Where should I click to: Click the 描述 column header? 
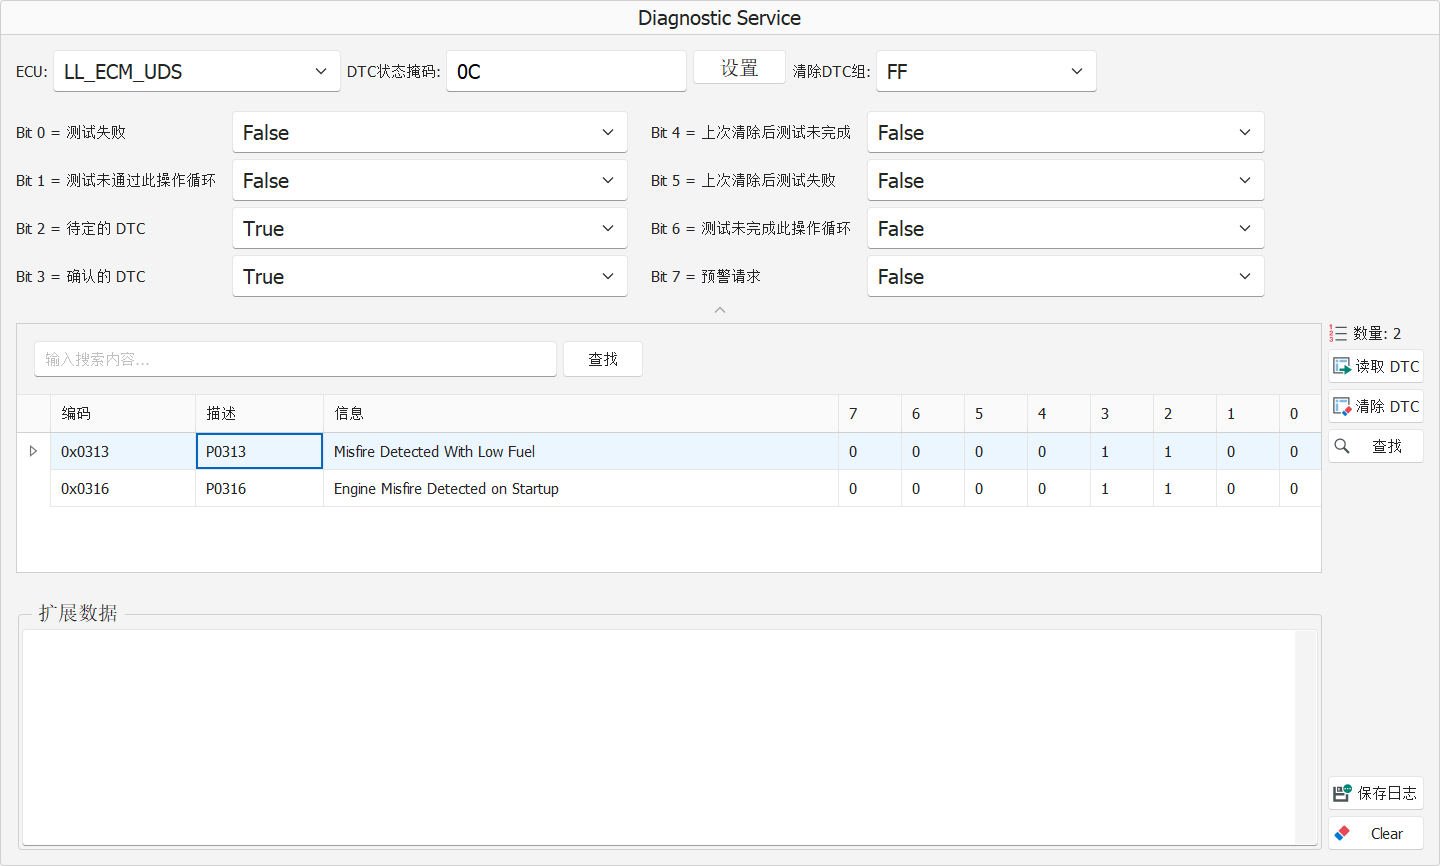(x=259, y=413)
